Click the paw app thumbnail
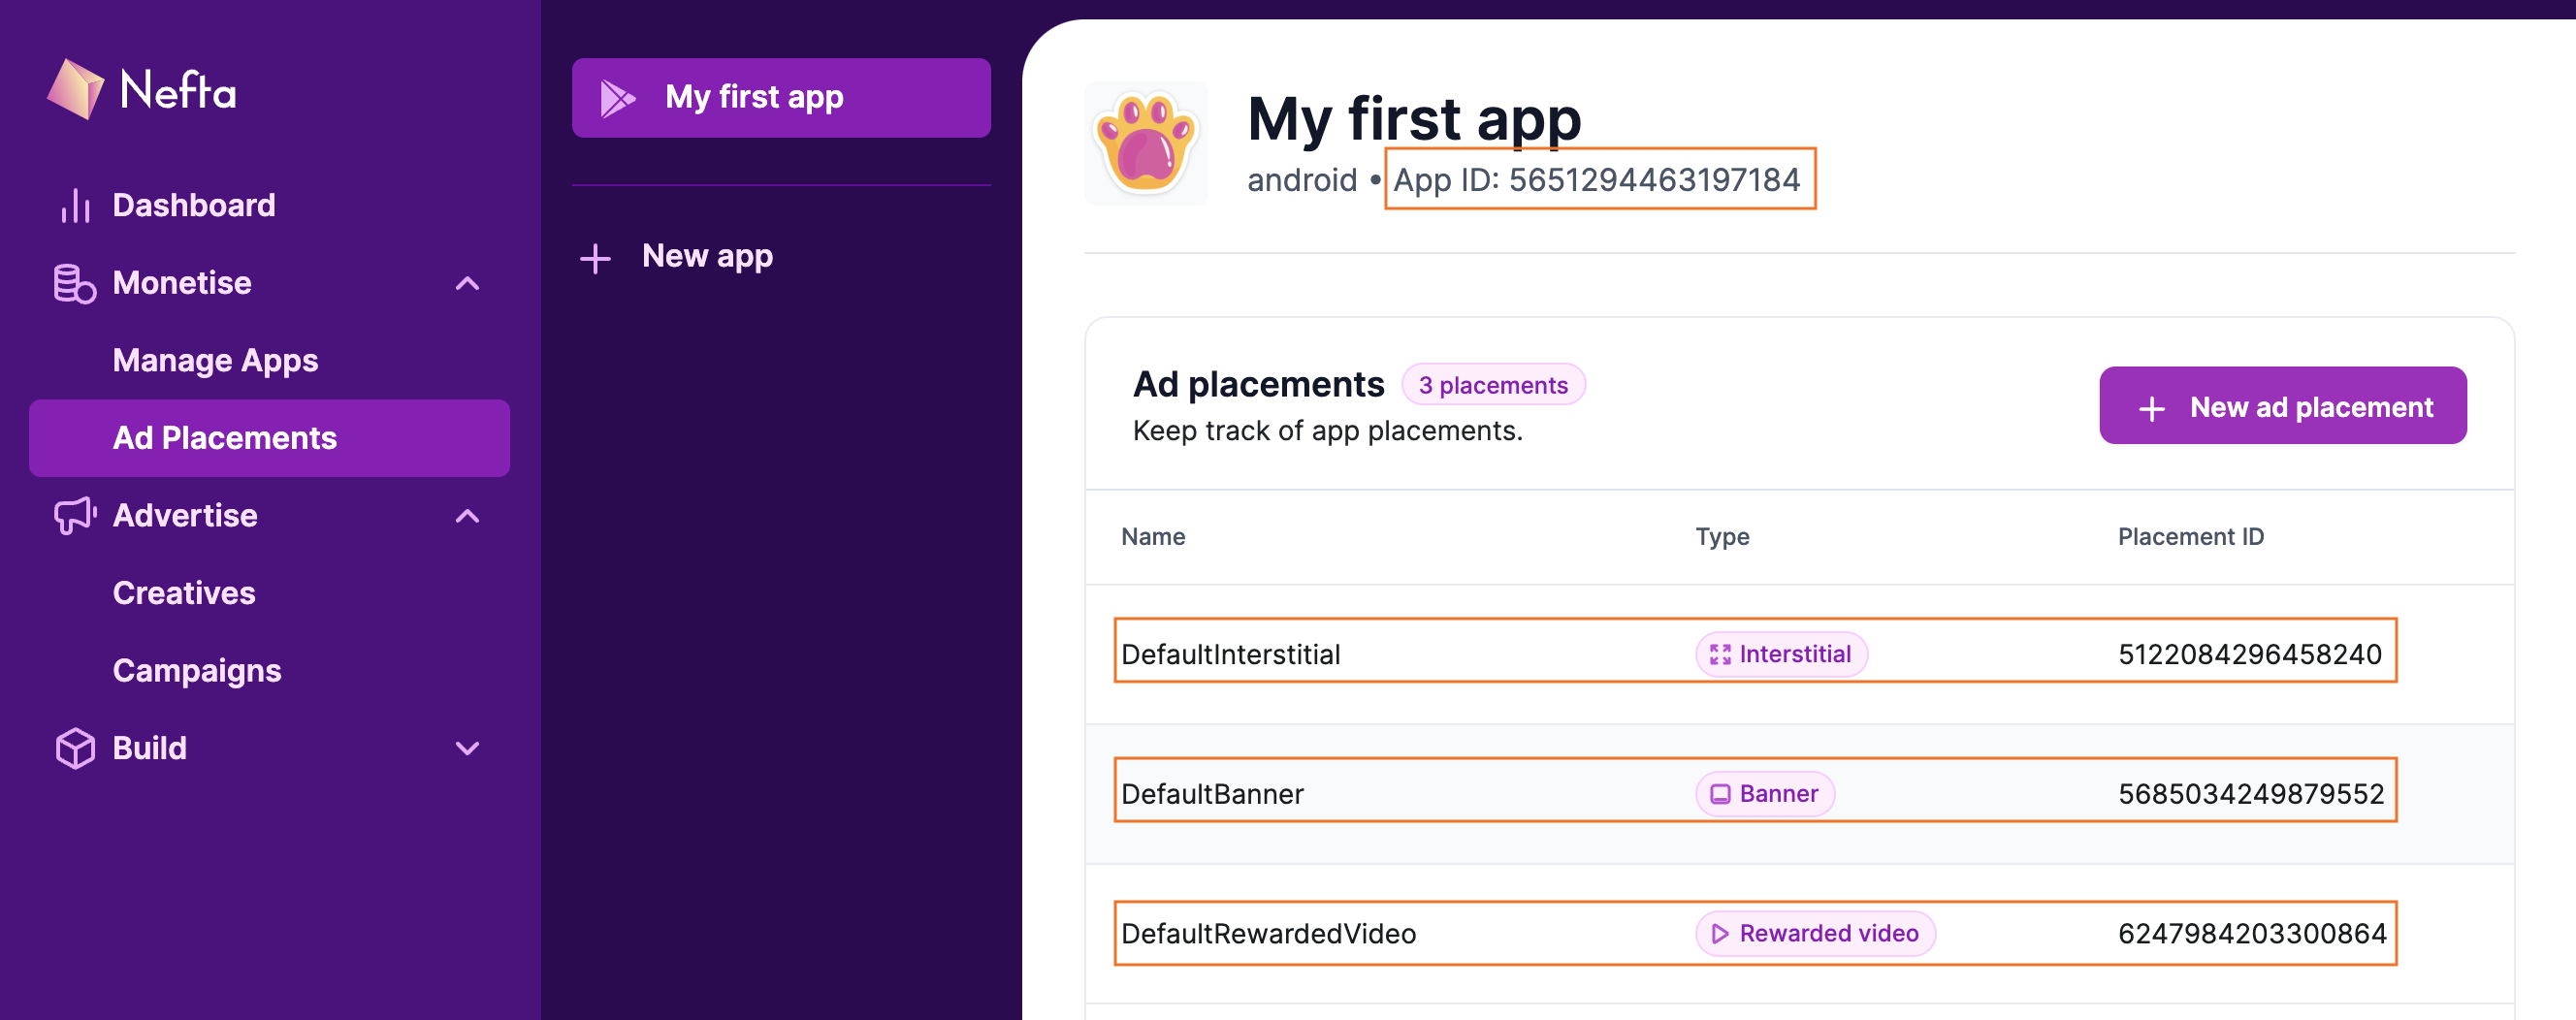 tap(1146, 144)
